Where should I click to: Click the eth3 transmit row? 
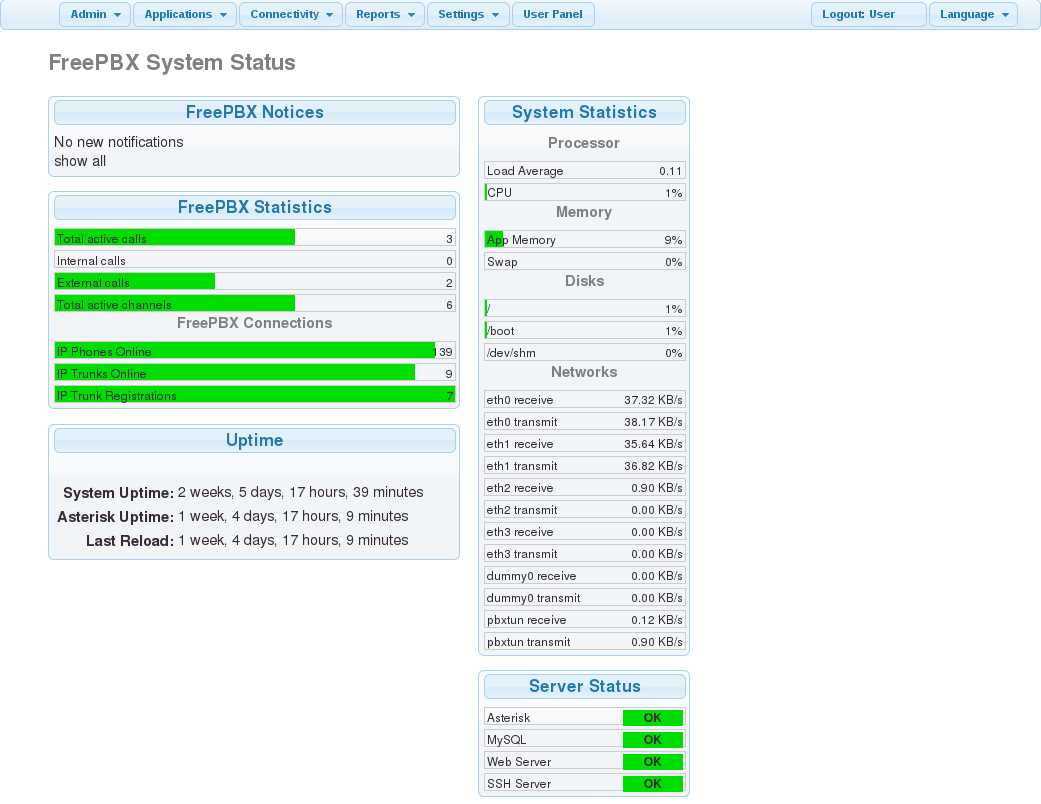(x=584, y=554)
